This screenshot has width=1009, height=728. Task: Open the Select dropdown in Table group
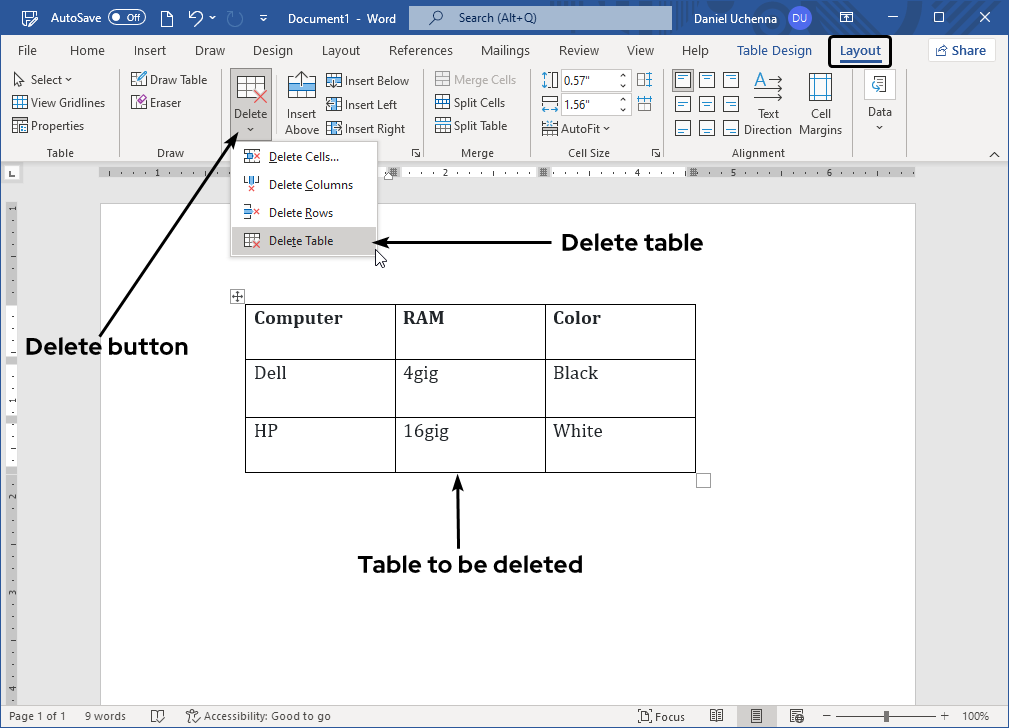[42, 80]
